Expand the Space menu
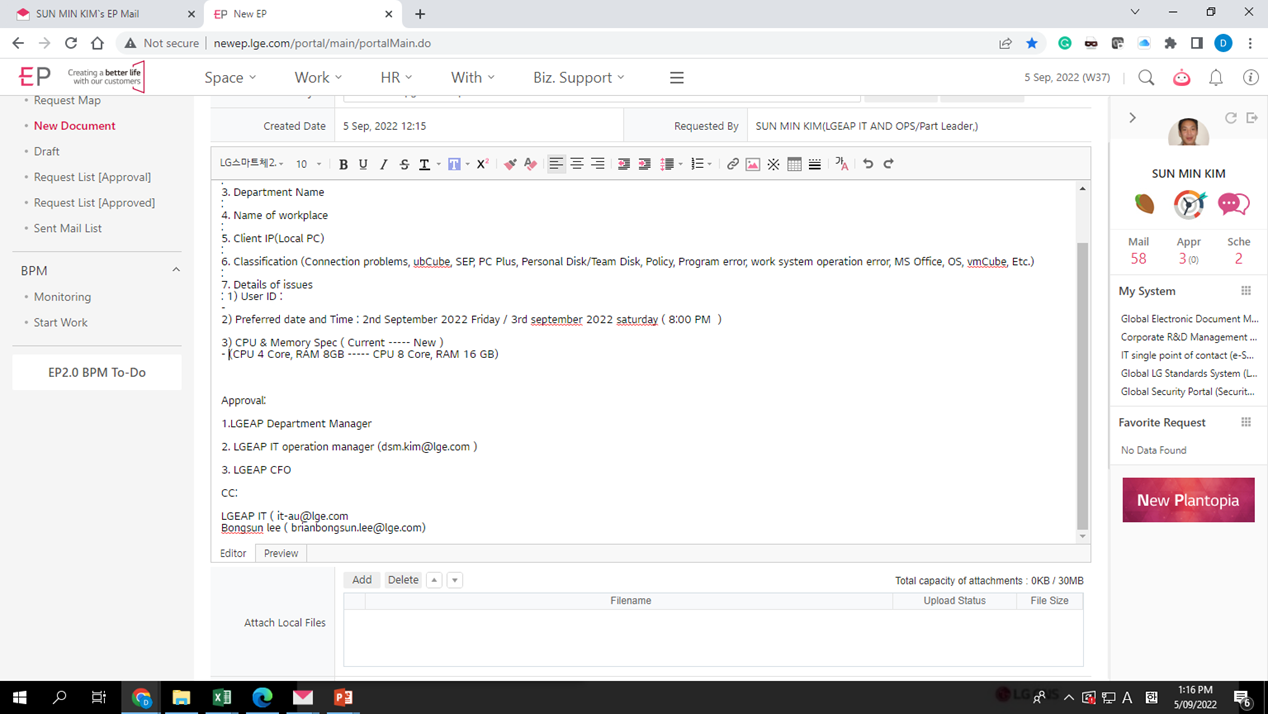Screen dimensions: 1268x714 (230, 77)
